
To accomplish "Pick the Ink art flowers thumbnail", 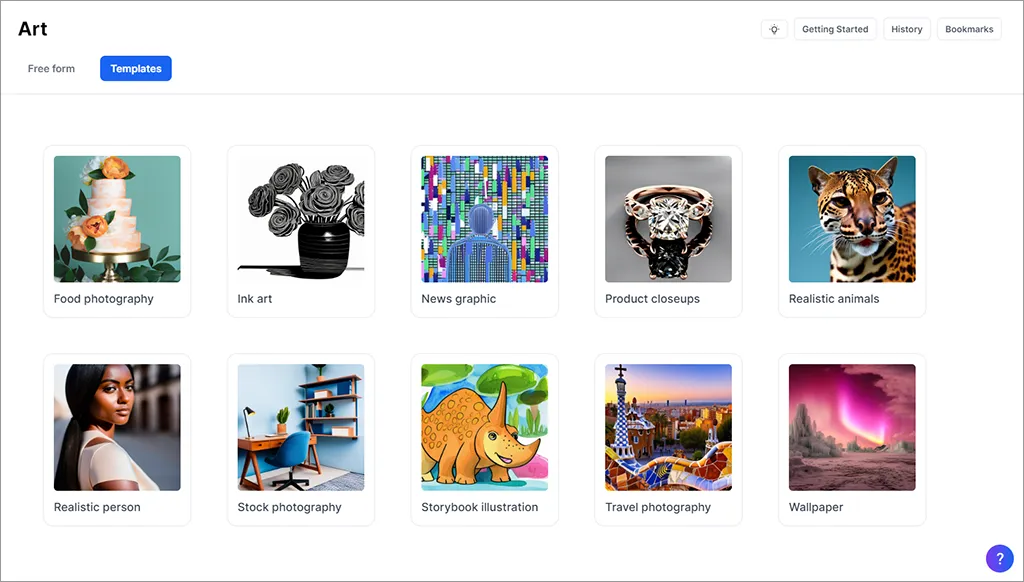I will [301, 219].
